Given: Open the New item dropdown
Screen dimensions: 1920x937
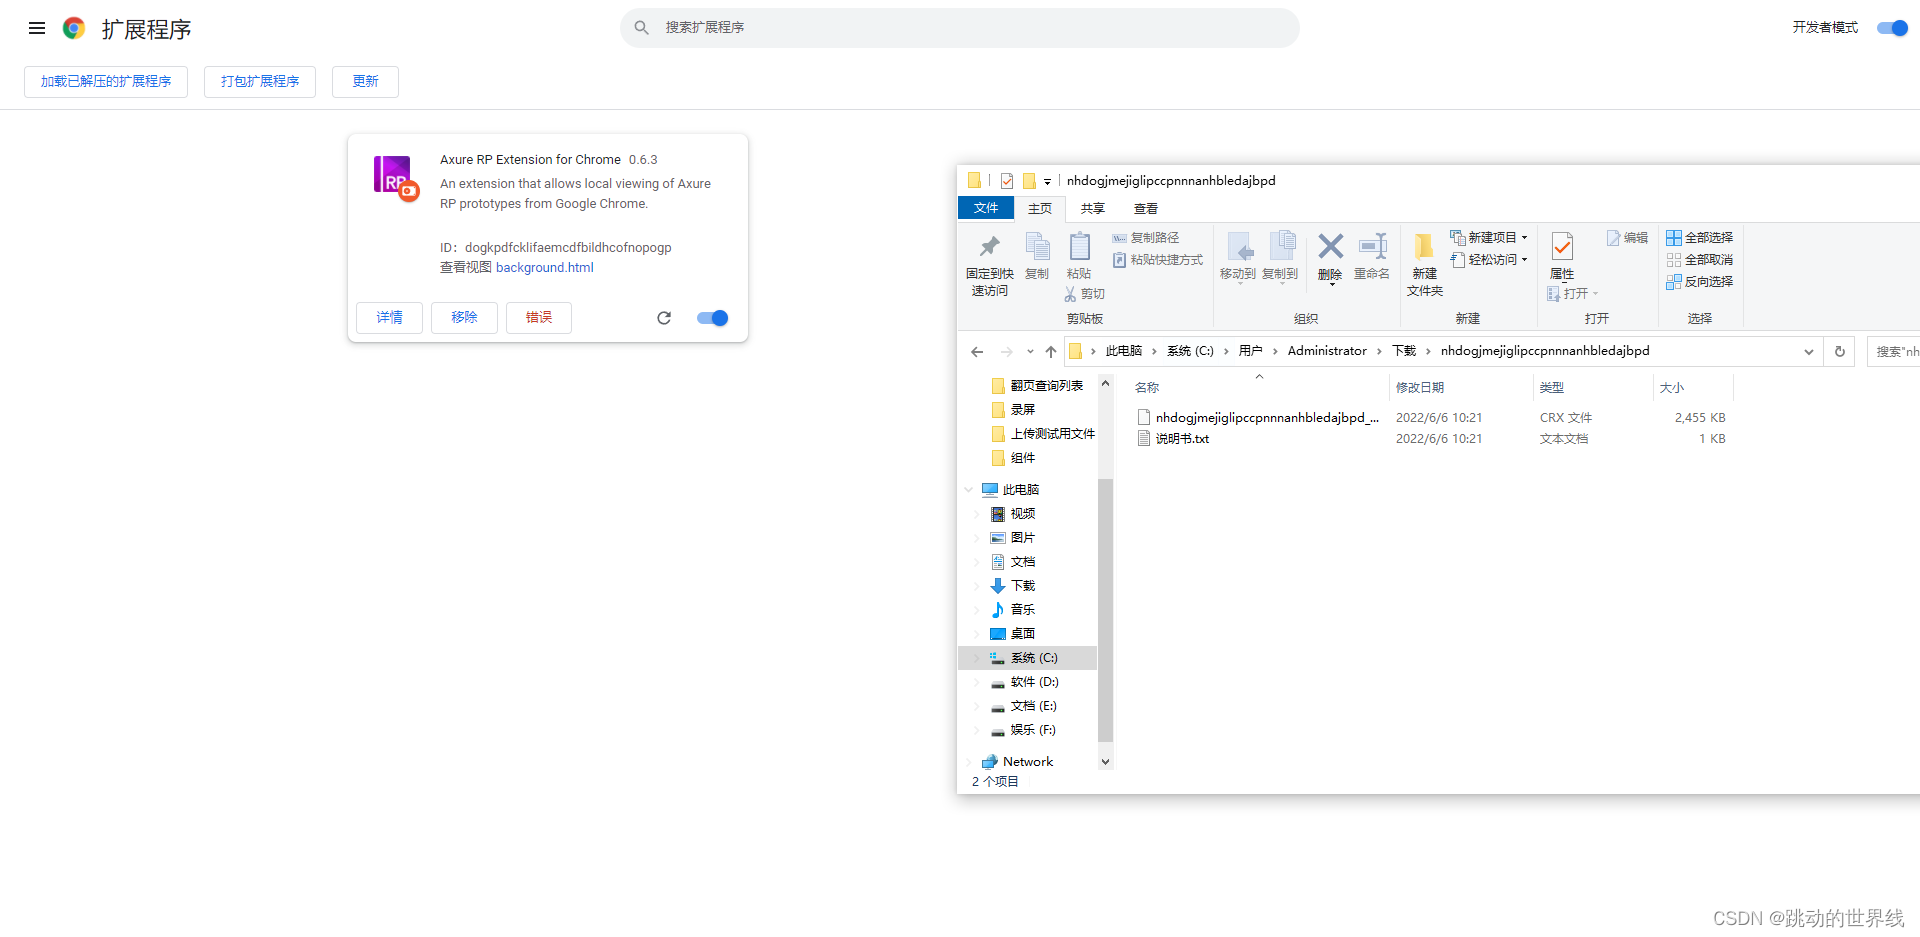Looking at the screenshot, I should click(1489, 238).
